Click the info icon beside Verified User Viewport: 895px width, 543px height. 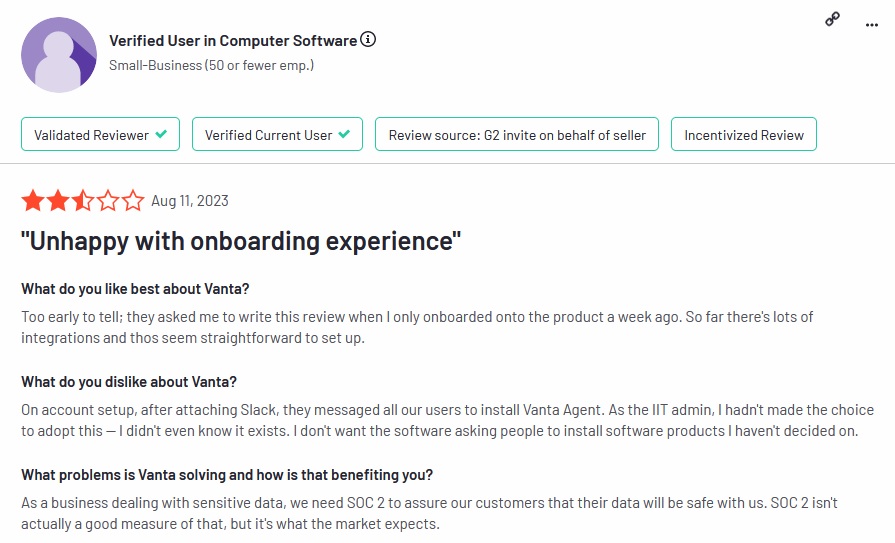[x=369, y=40]
